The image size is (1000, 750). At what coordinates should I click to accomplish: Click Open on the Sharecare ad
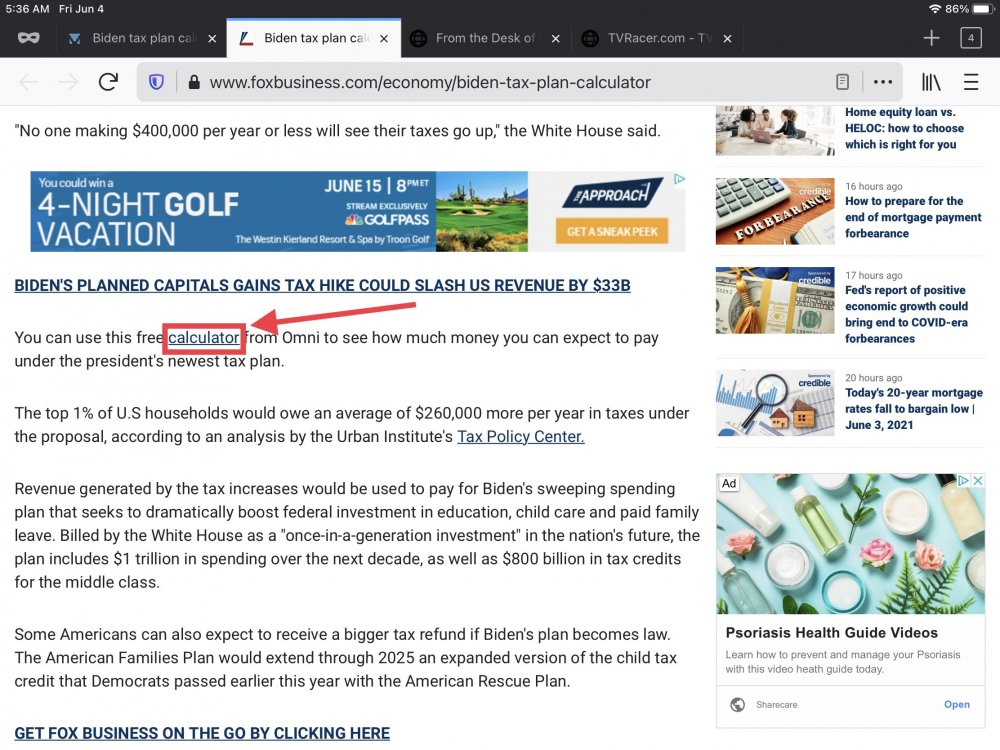(957, 704)
